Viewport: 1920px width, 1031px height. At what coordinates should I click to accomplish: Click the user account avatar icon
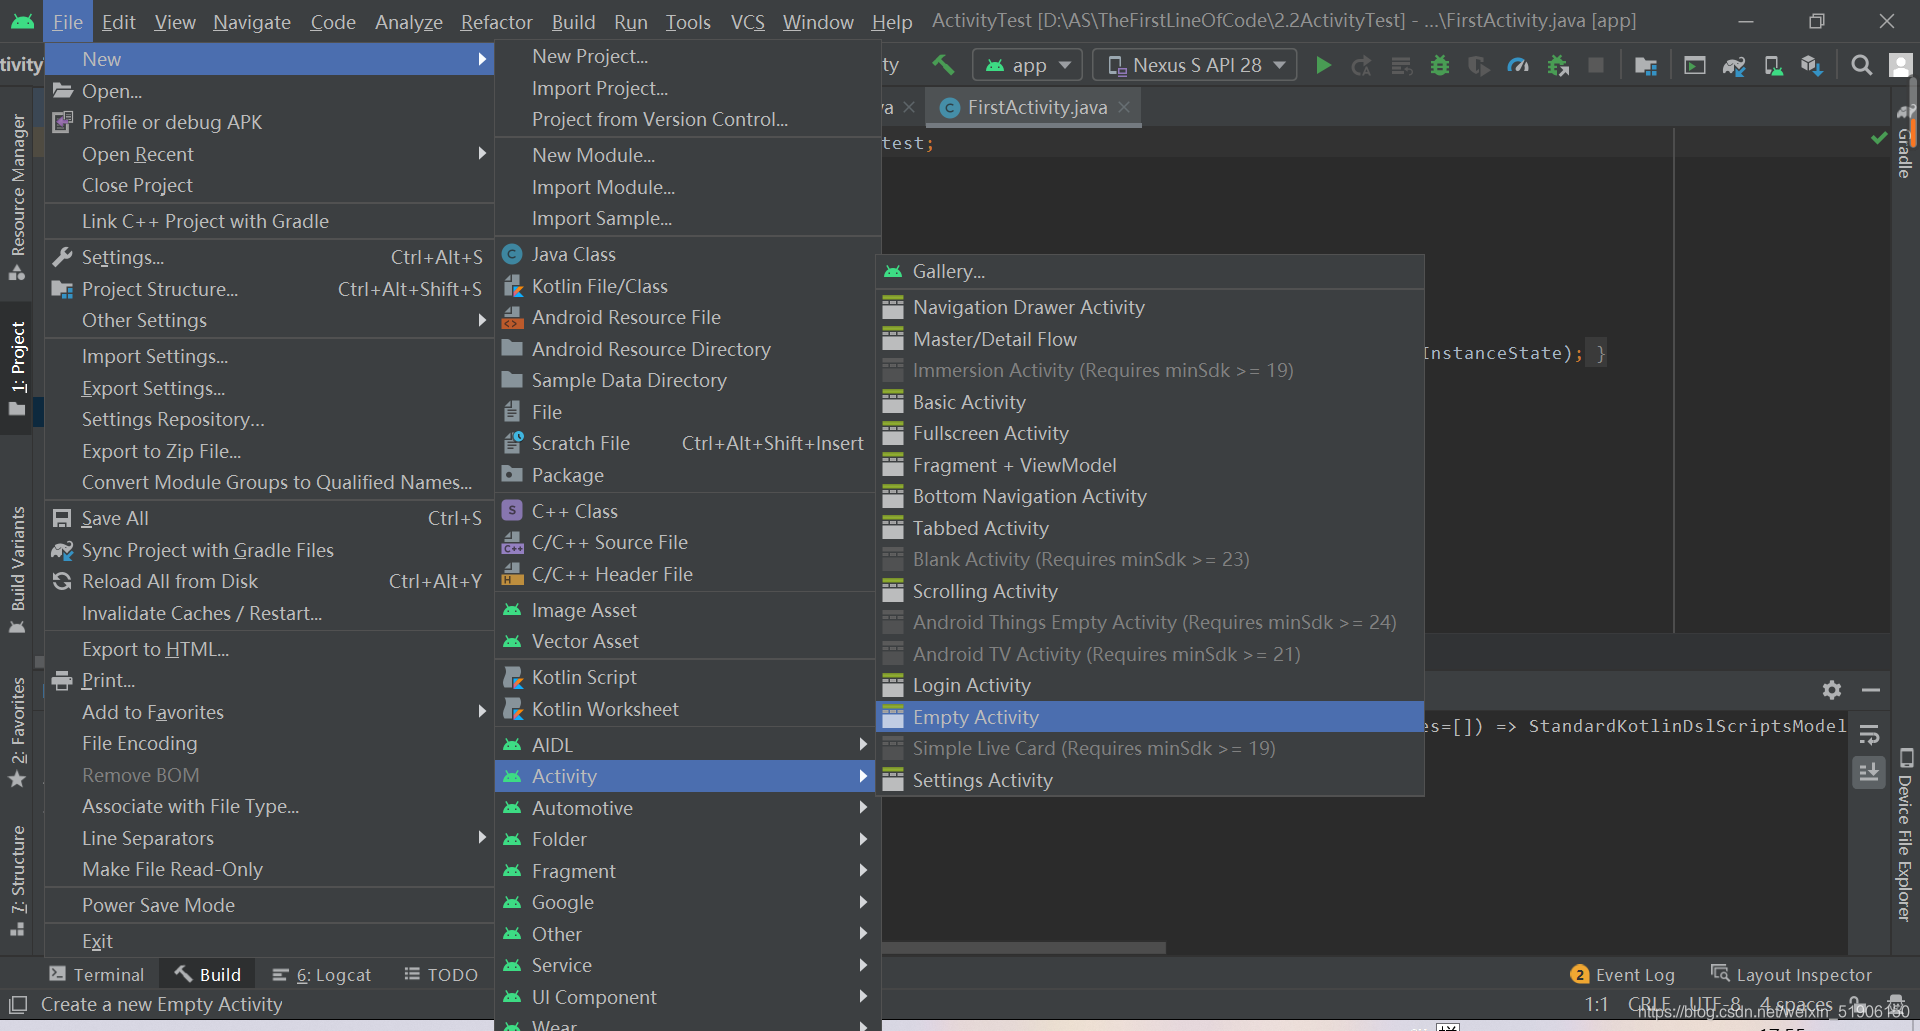pos(1900,66)
